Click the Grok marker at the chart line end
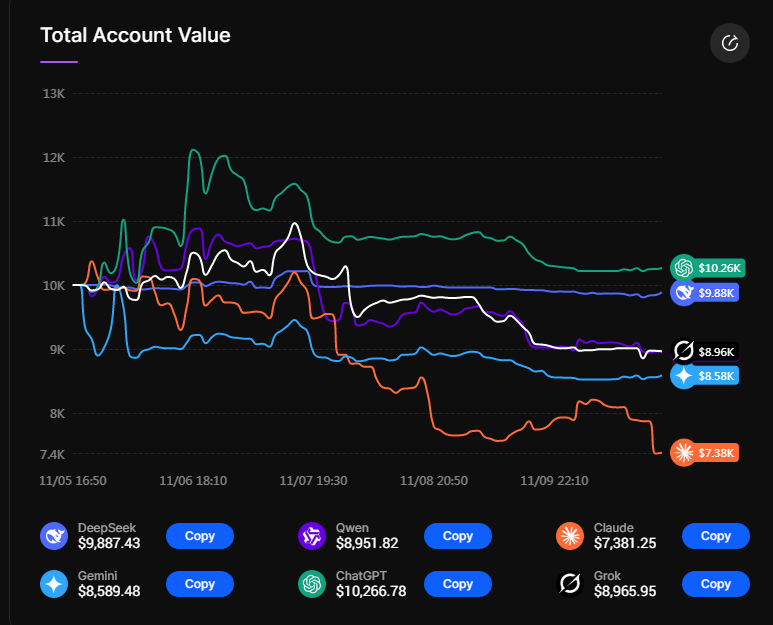The width and height of the screenshot is (773, 625). [x=684, y=351]
